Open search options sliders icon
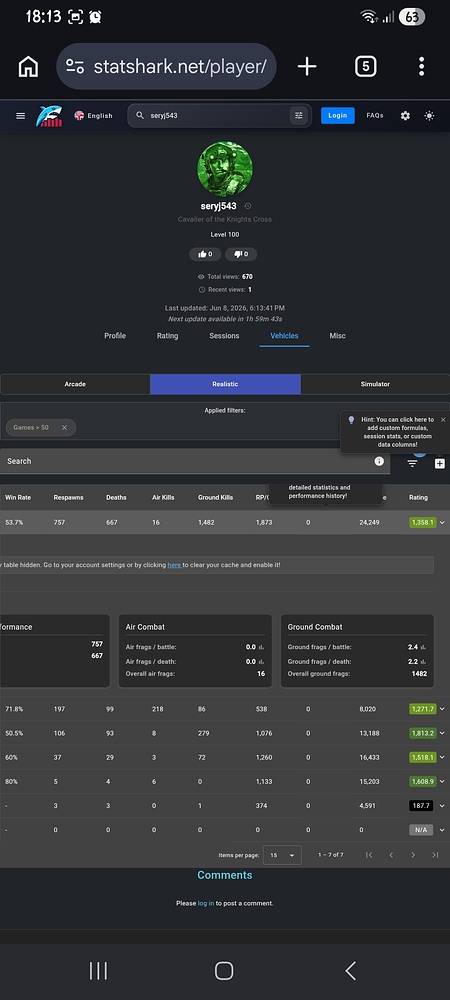The width and height of the screenshot is (450, 1000). click(x=298, y=115)
